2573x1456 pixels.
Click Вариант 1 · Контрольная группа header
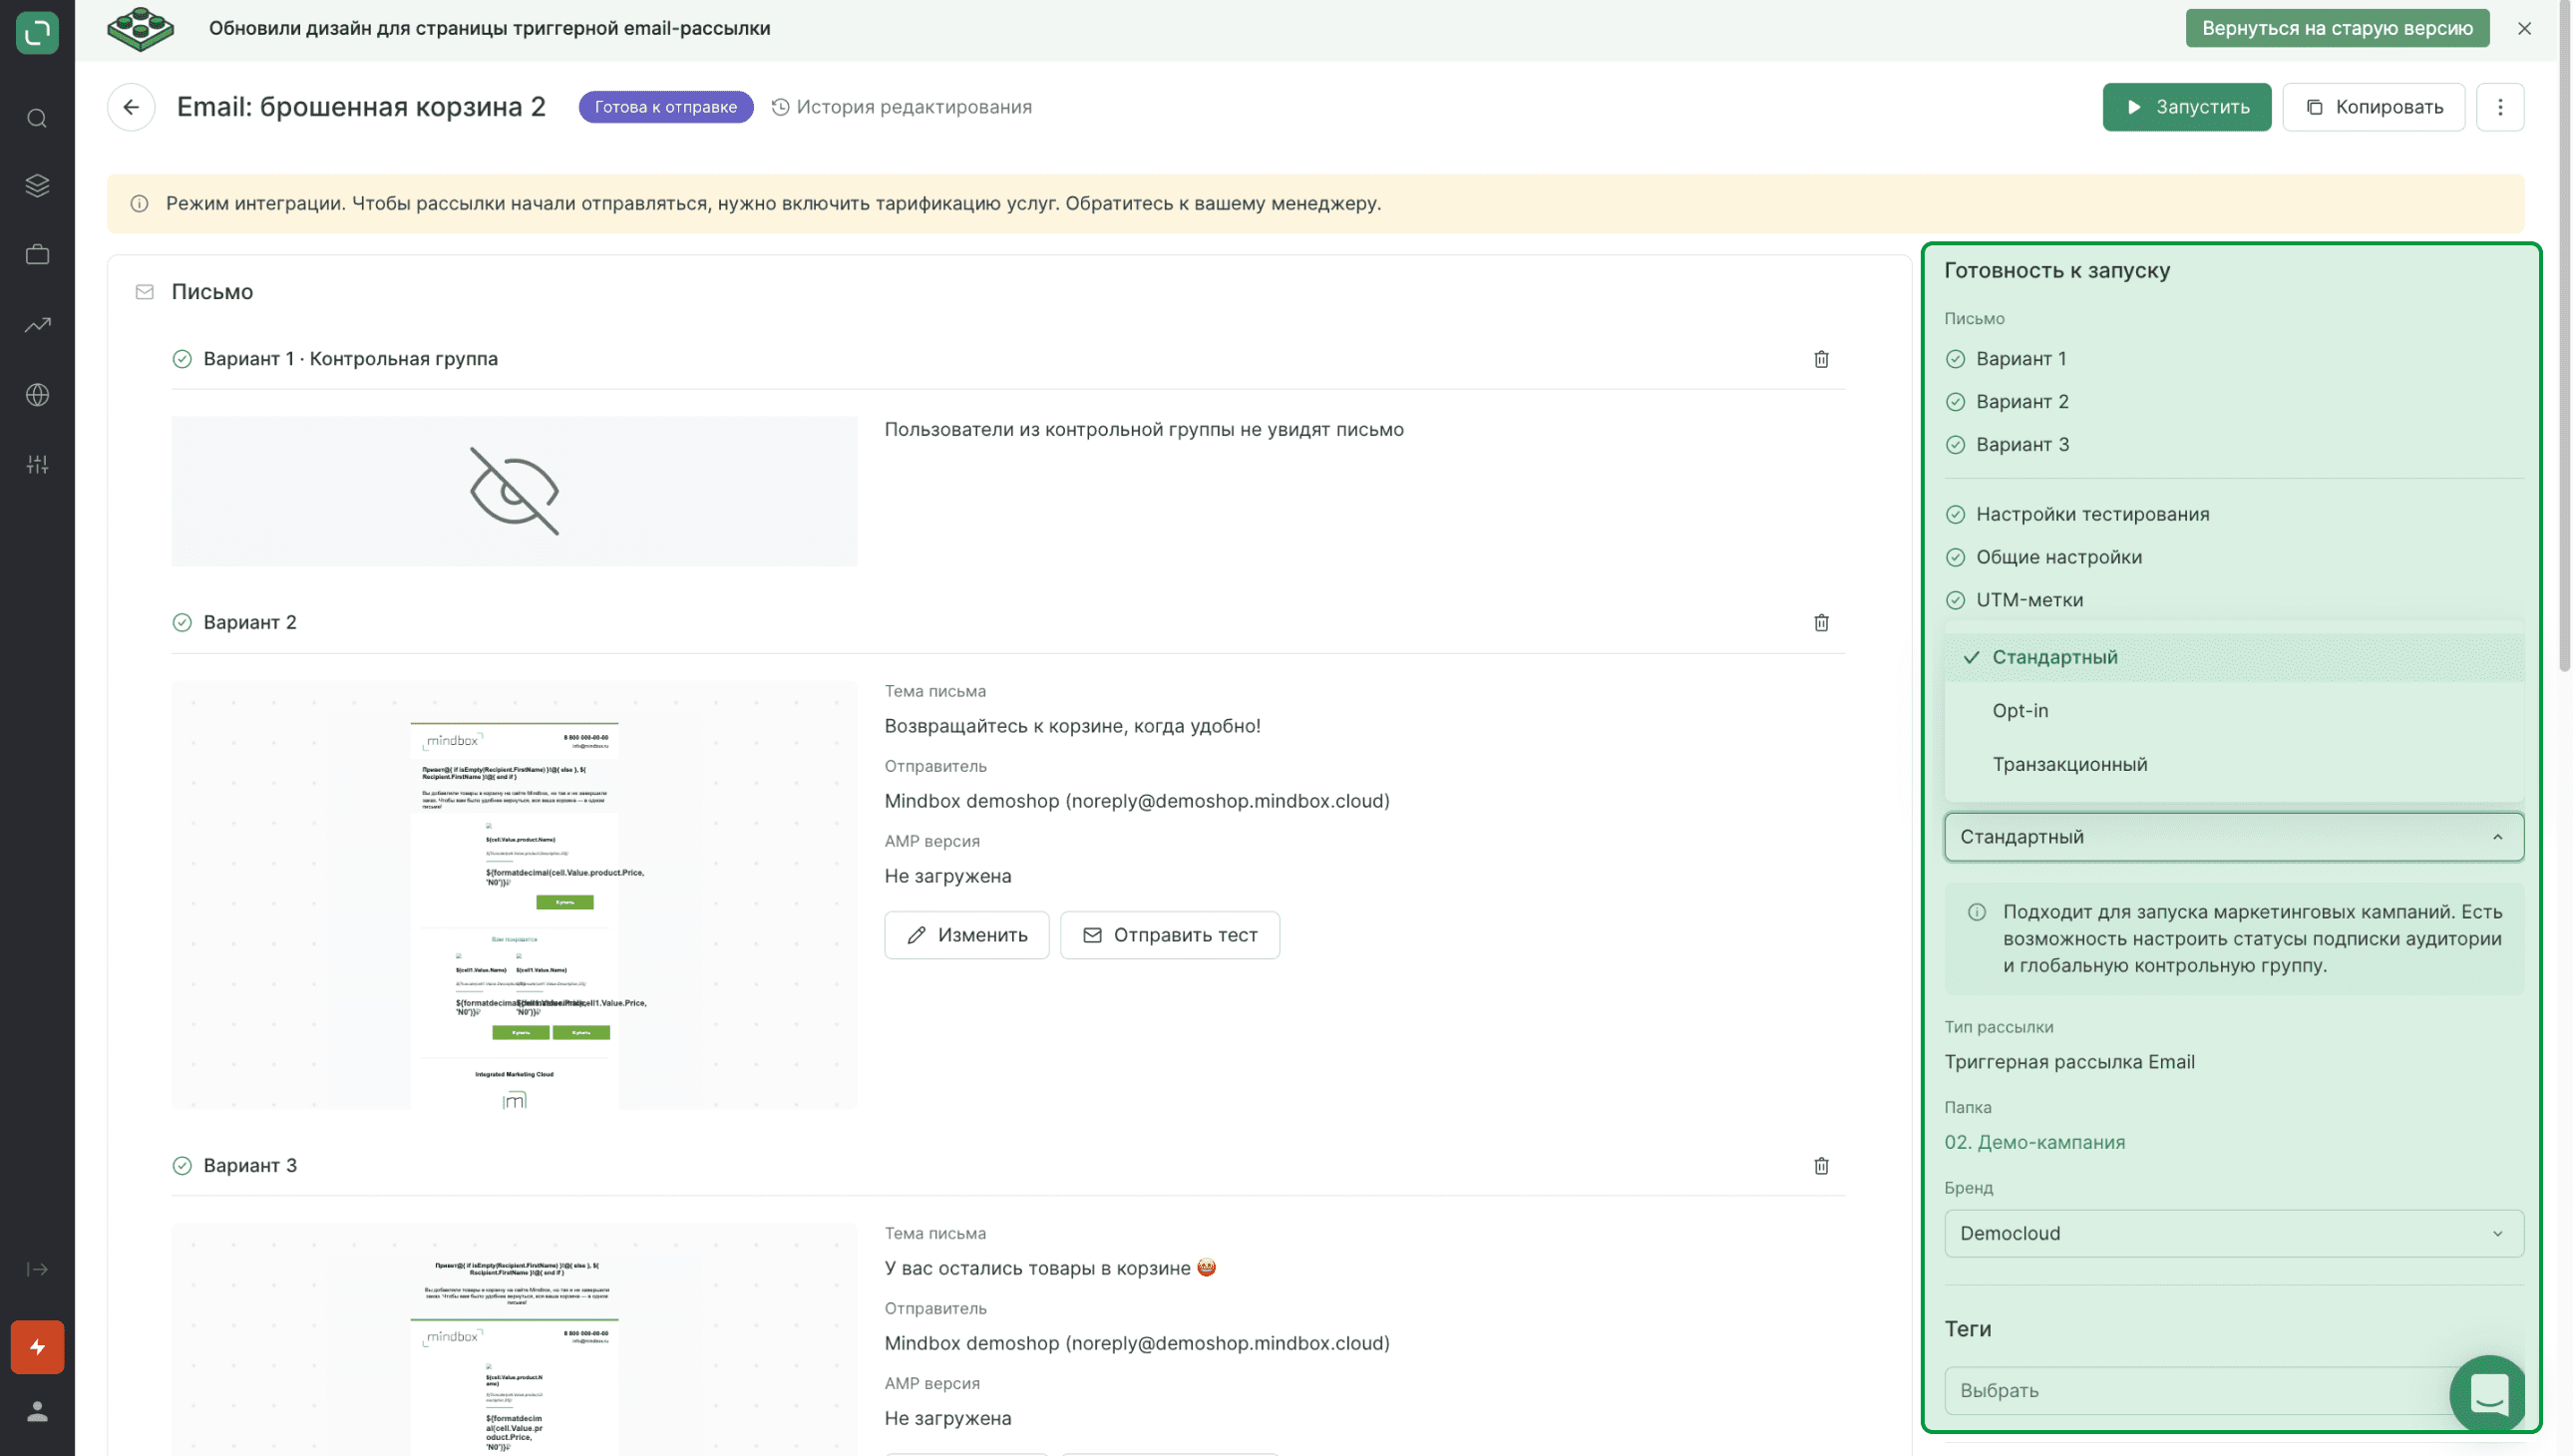[x=350, y=359]
